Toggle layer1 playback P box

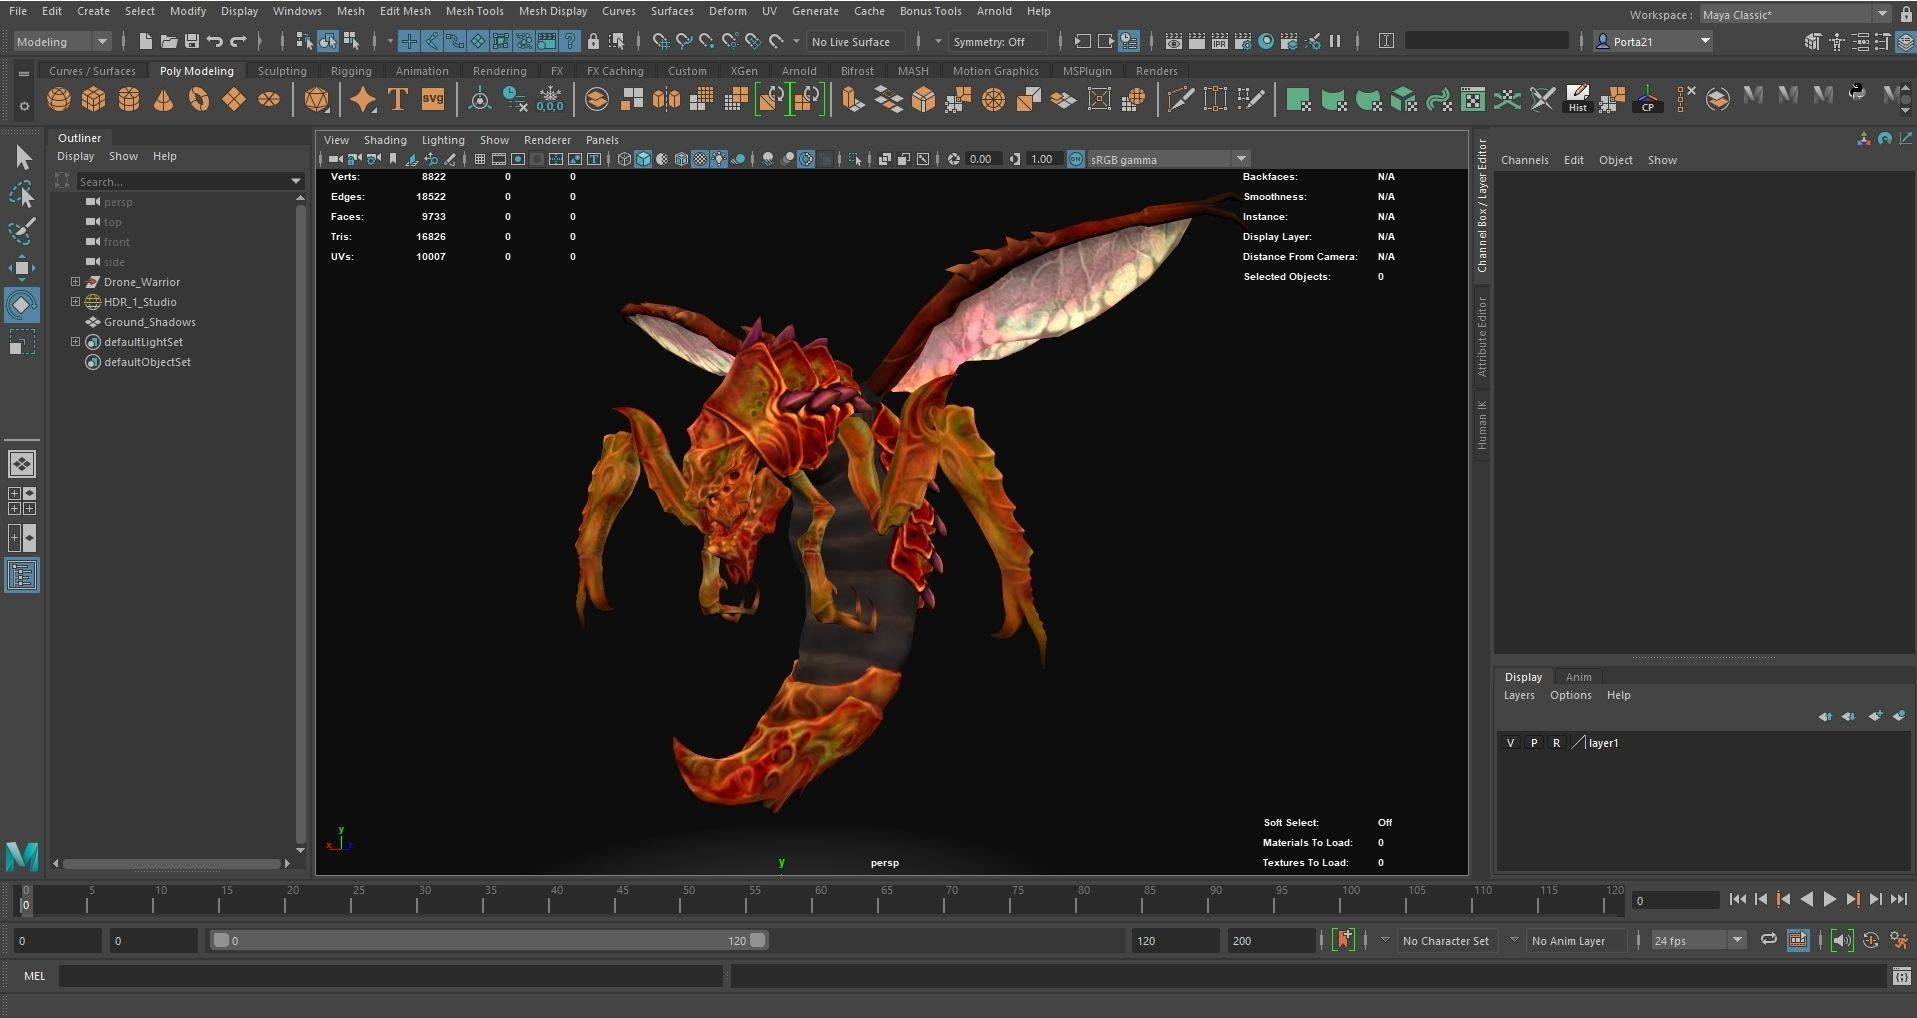[x=1533, y=743]
